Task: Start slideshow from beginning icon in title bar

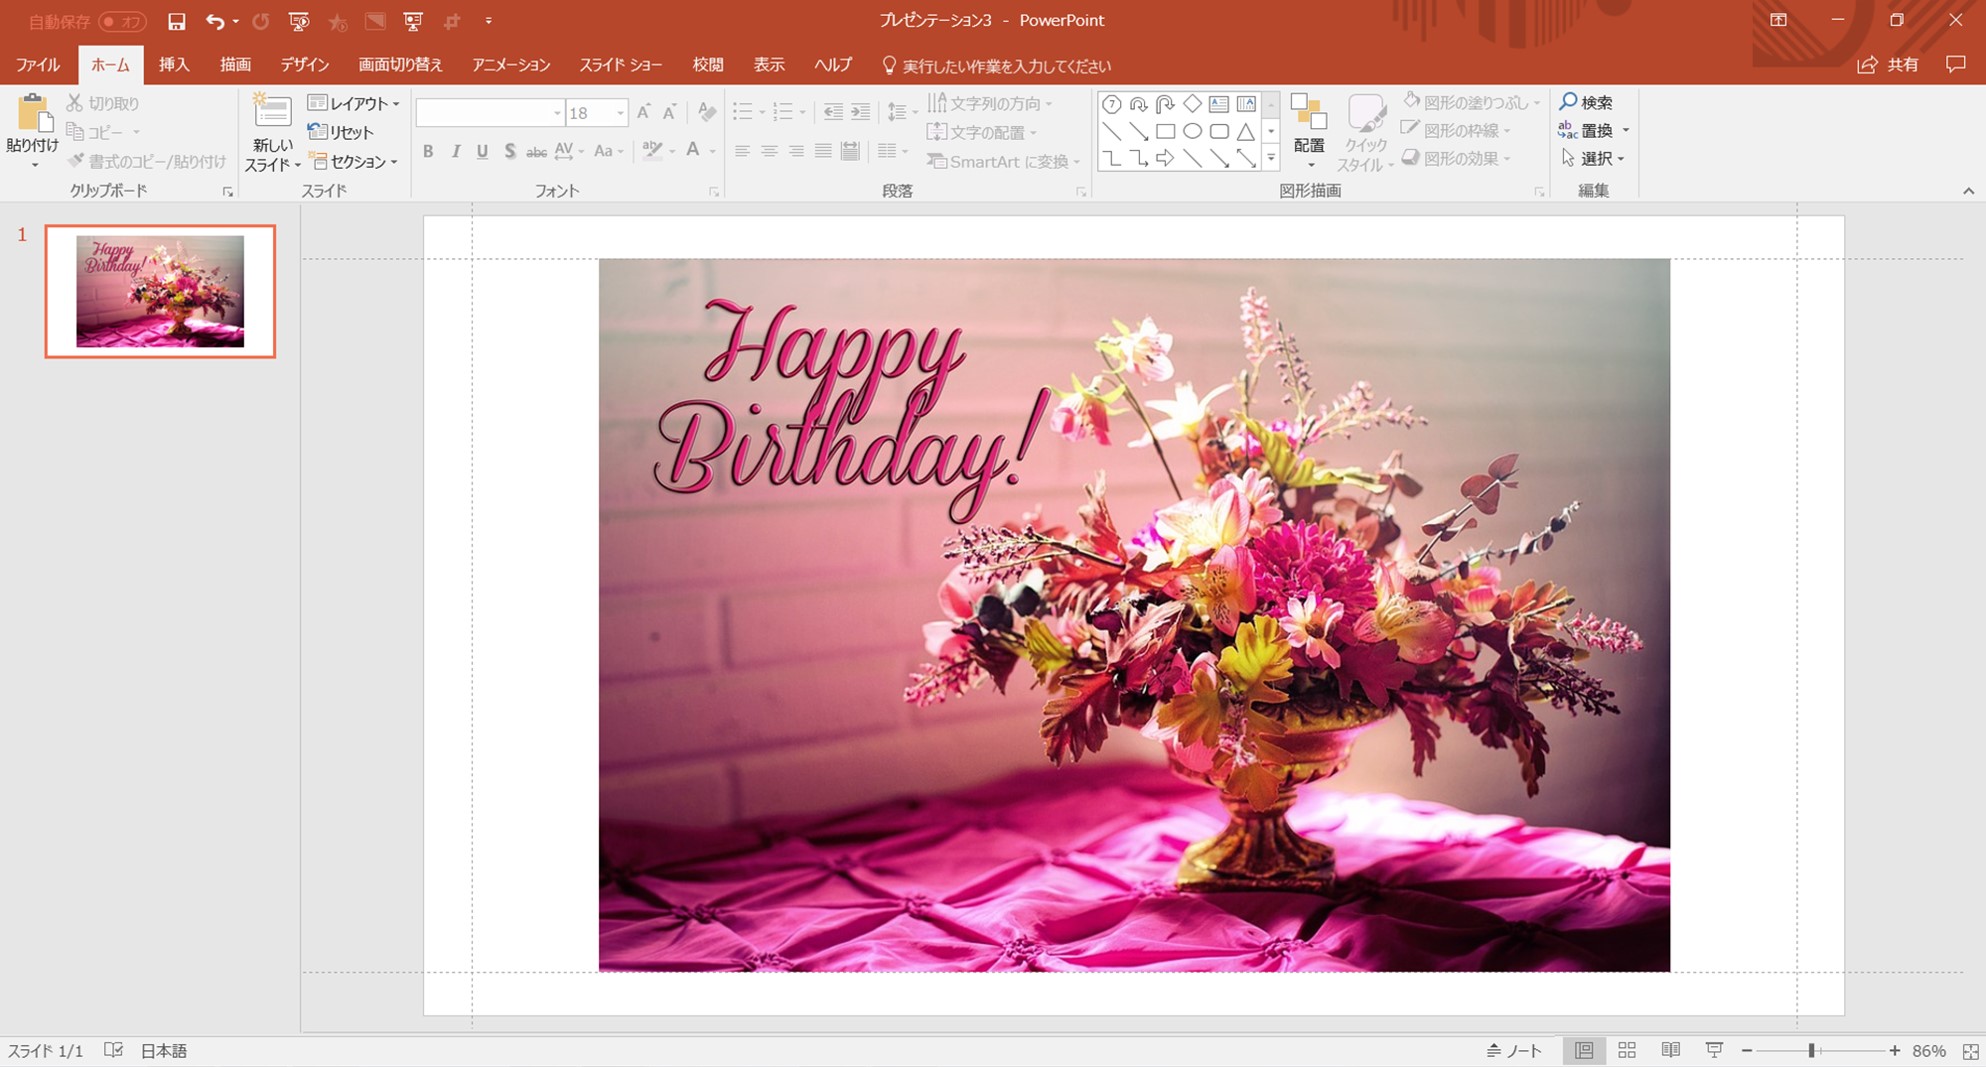Action: (298, 21)
